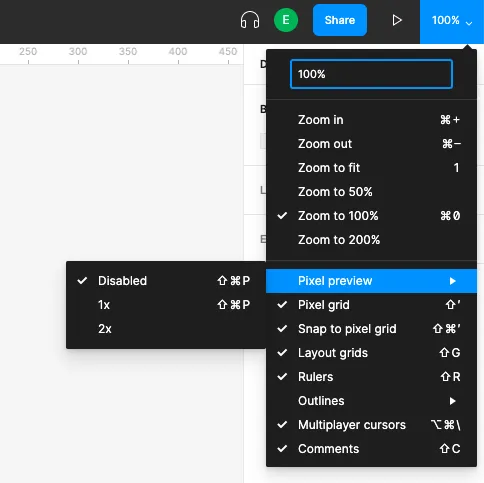Focus the 100% zoom input field
Image resolution: width=484 pixels, height=483 pixels.
[x=371, y=74]
